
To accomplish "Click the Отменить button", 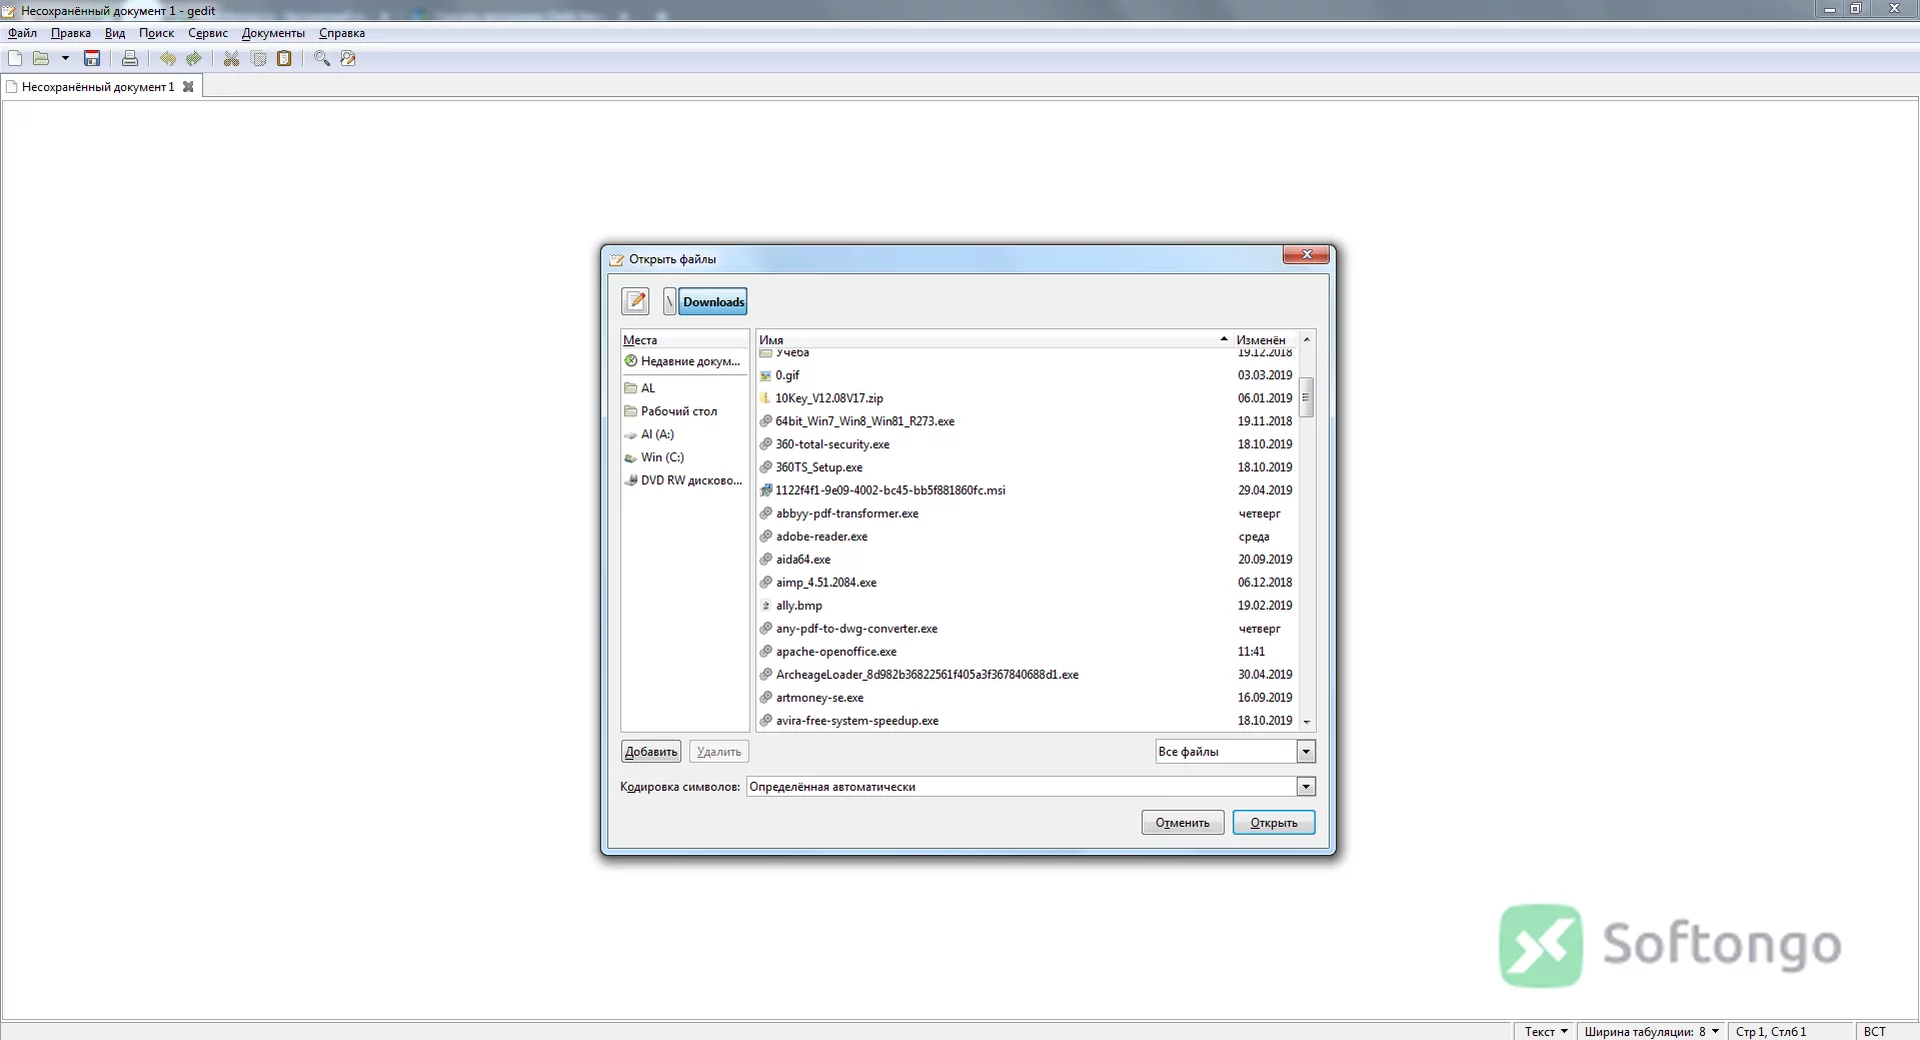I will [x=1183, y=822].
